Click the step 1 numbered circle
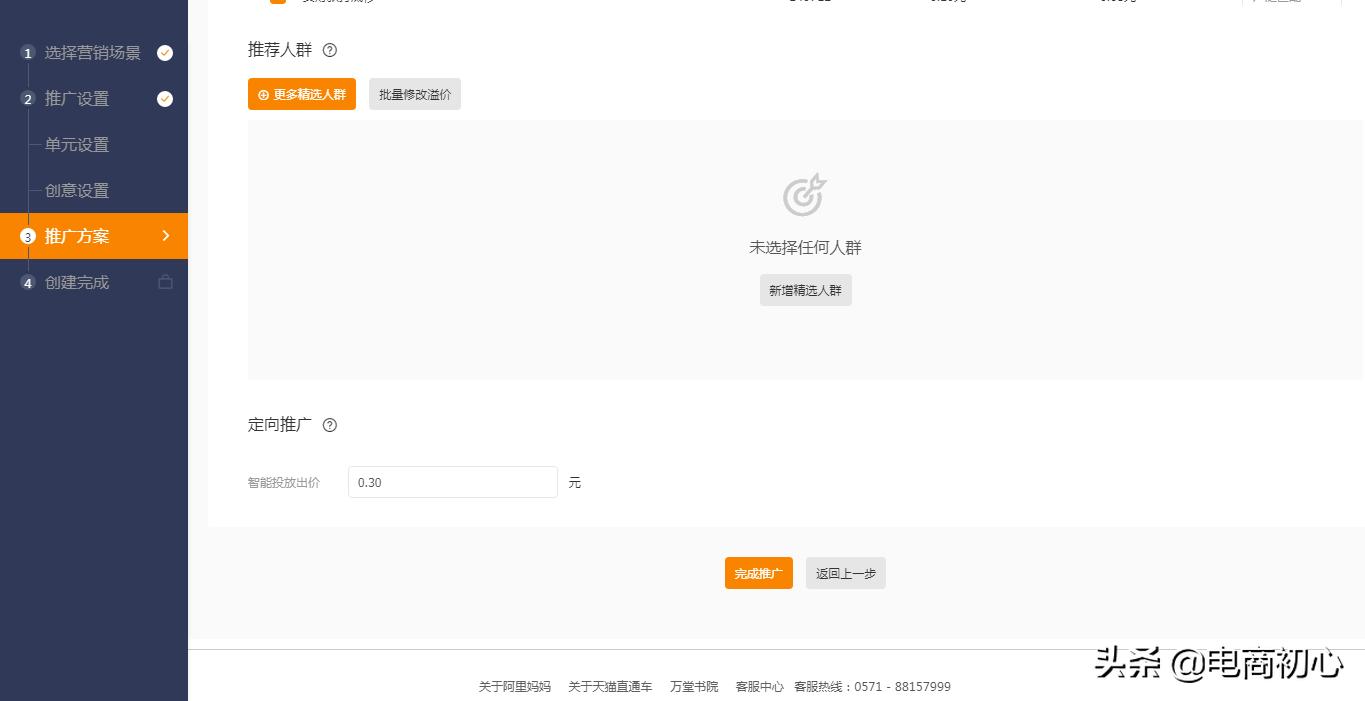 point(28,52)
